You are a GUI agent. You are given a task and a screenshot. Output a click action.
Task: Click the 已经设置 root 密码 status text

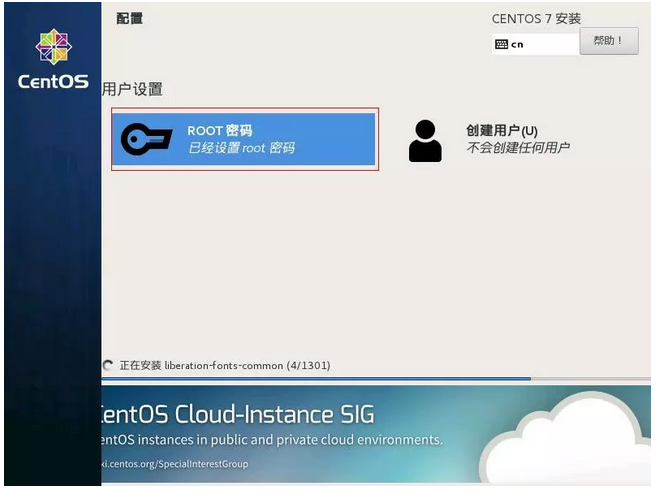(241, 148)
